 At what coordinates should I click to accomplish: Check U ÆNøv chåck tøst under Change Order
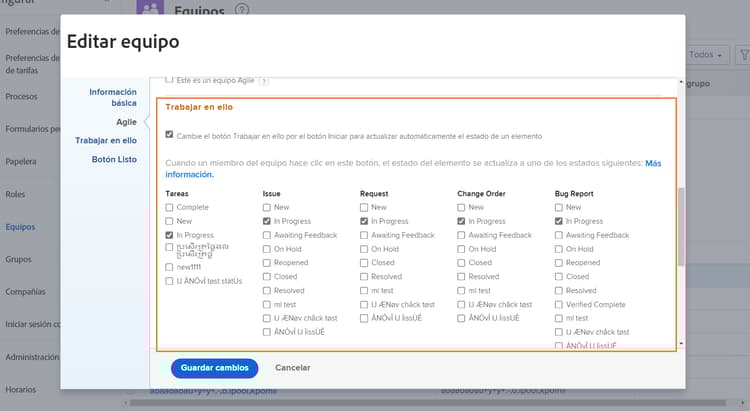click(x=461, y=304)
